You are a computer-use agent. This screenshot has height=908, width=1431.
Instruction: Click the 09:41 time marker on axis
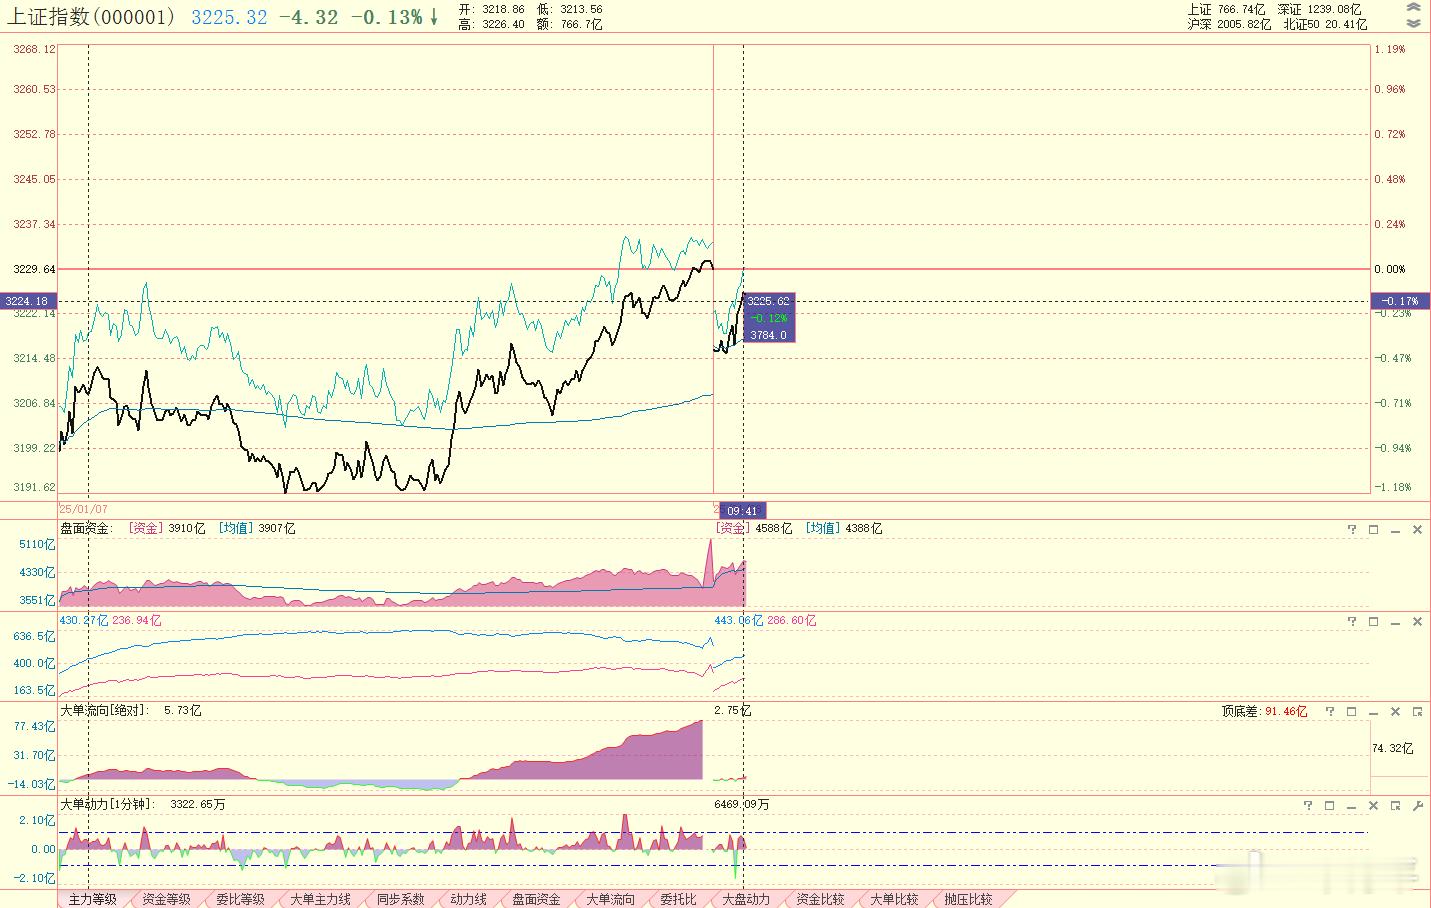[743, 510]
